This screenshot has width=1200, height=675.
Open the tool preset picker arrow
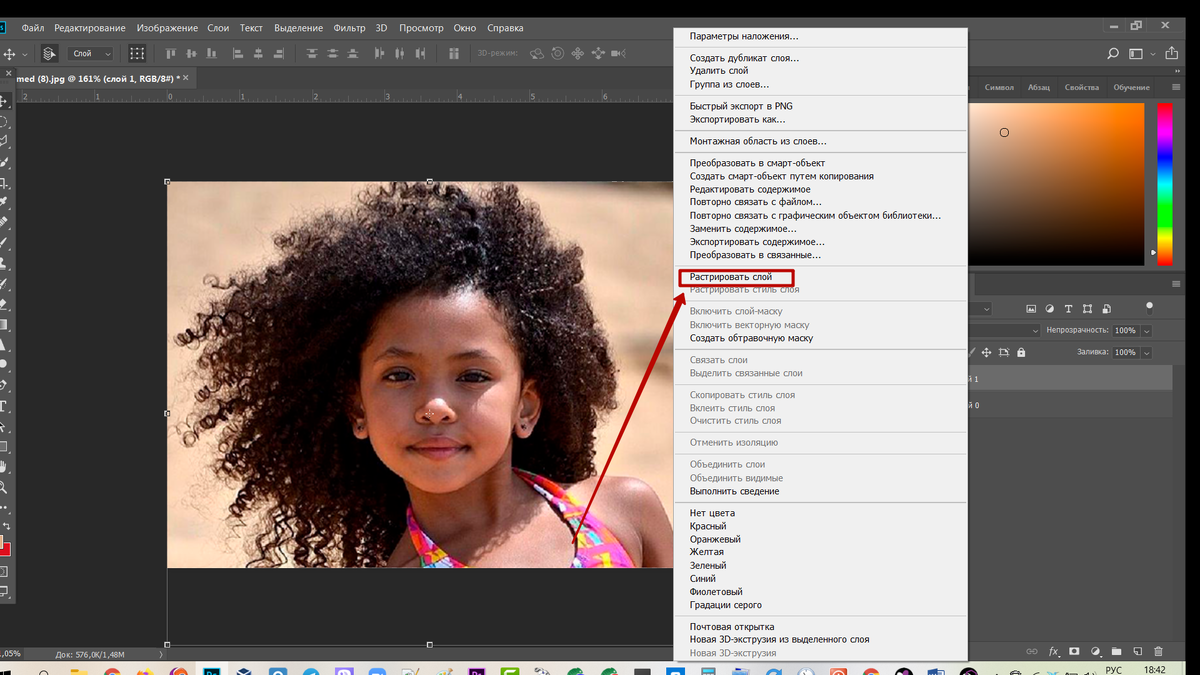pyautogui.click(x=24, y=54)
